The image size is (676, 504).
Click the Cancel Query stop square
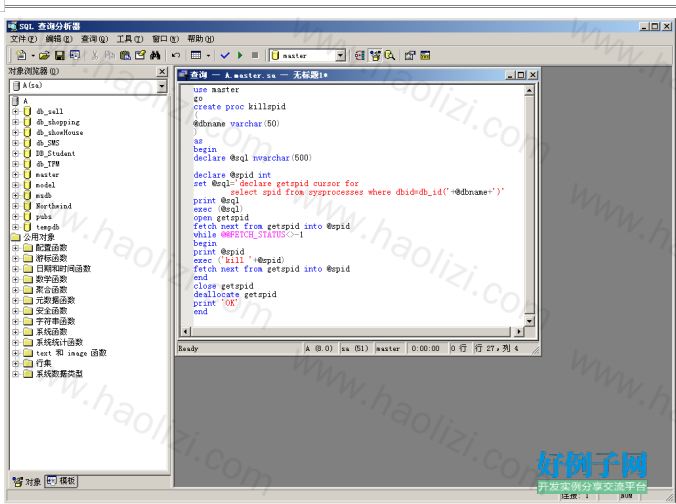255,55
